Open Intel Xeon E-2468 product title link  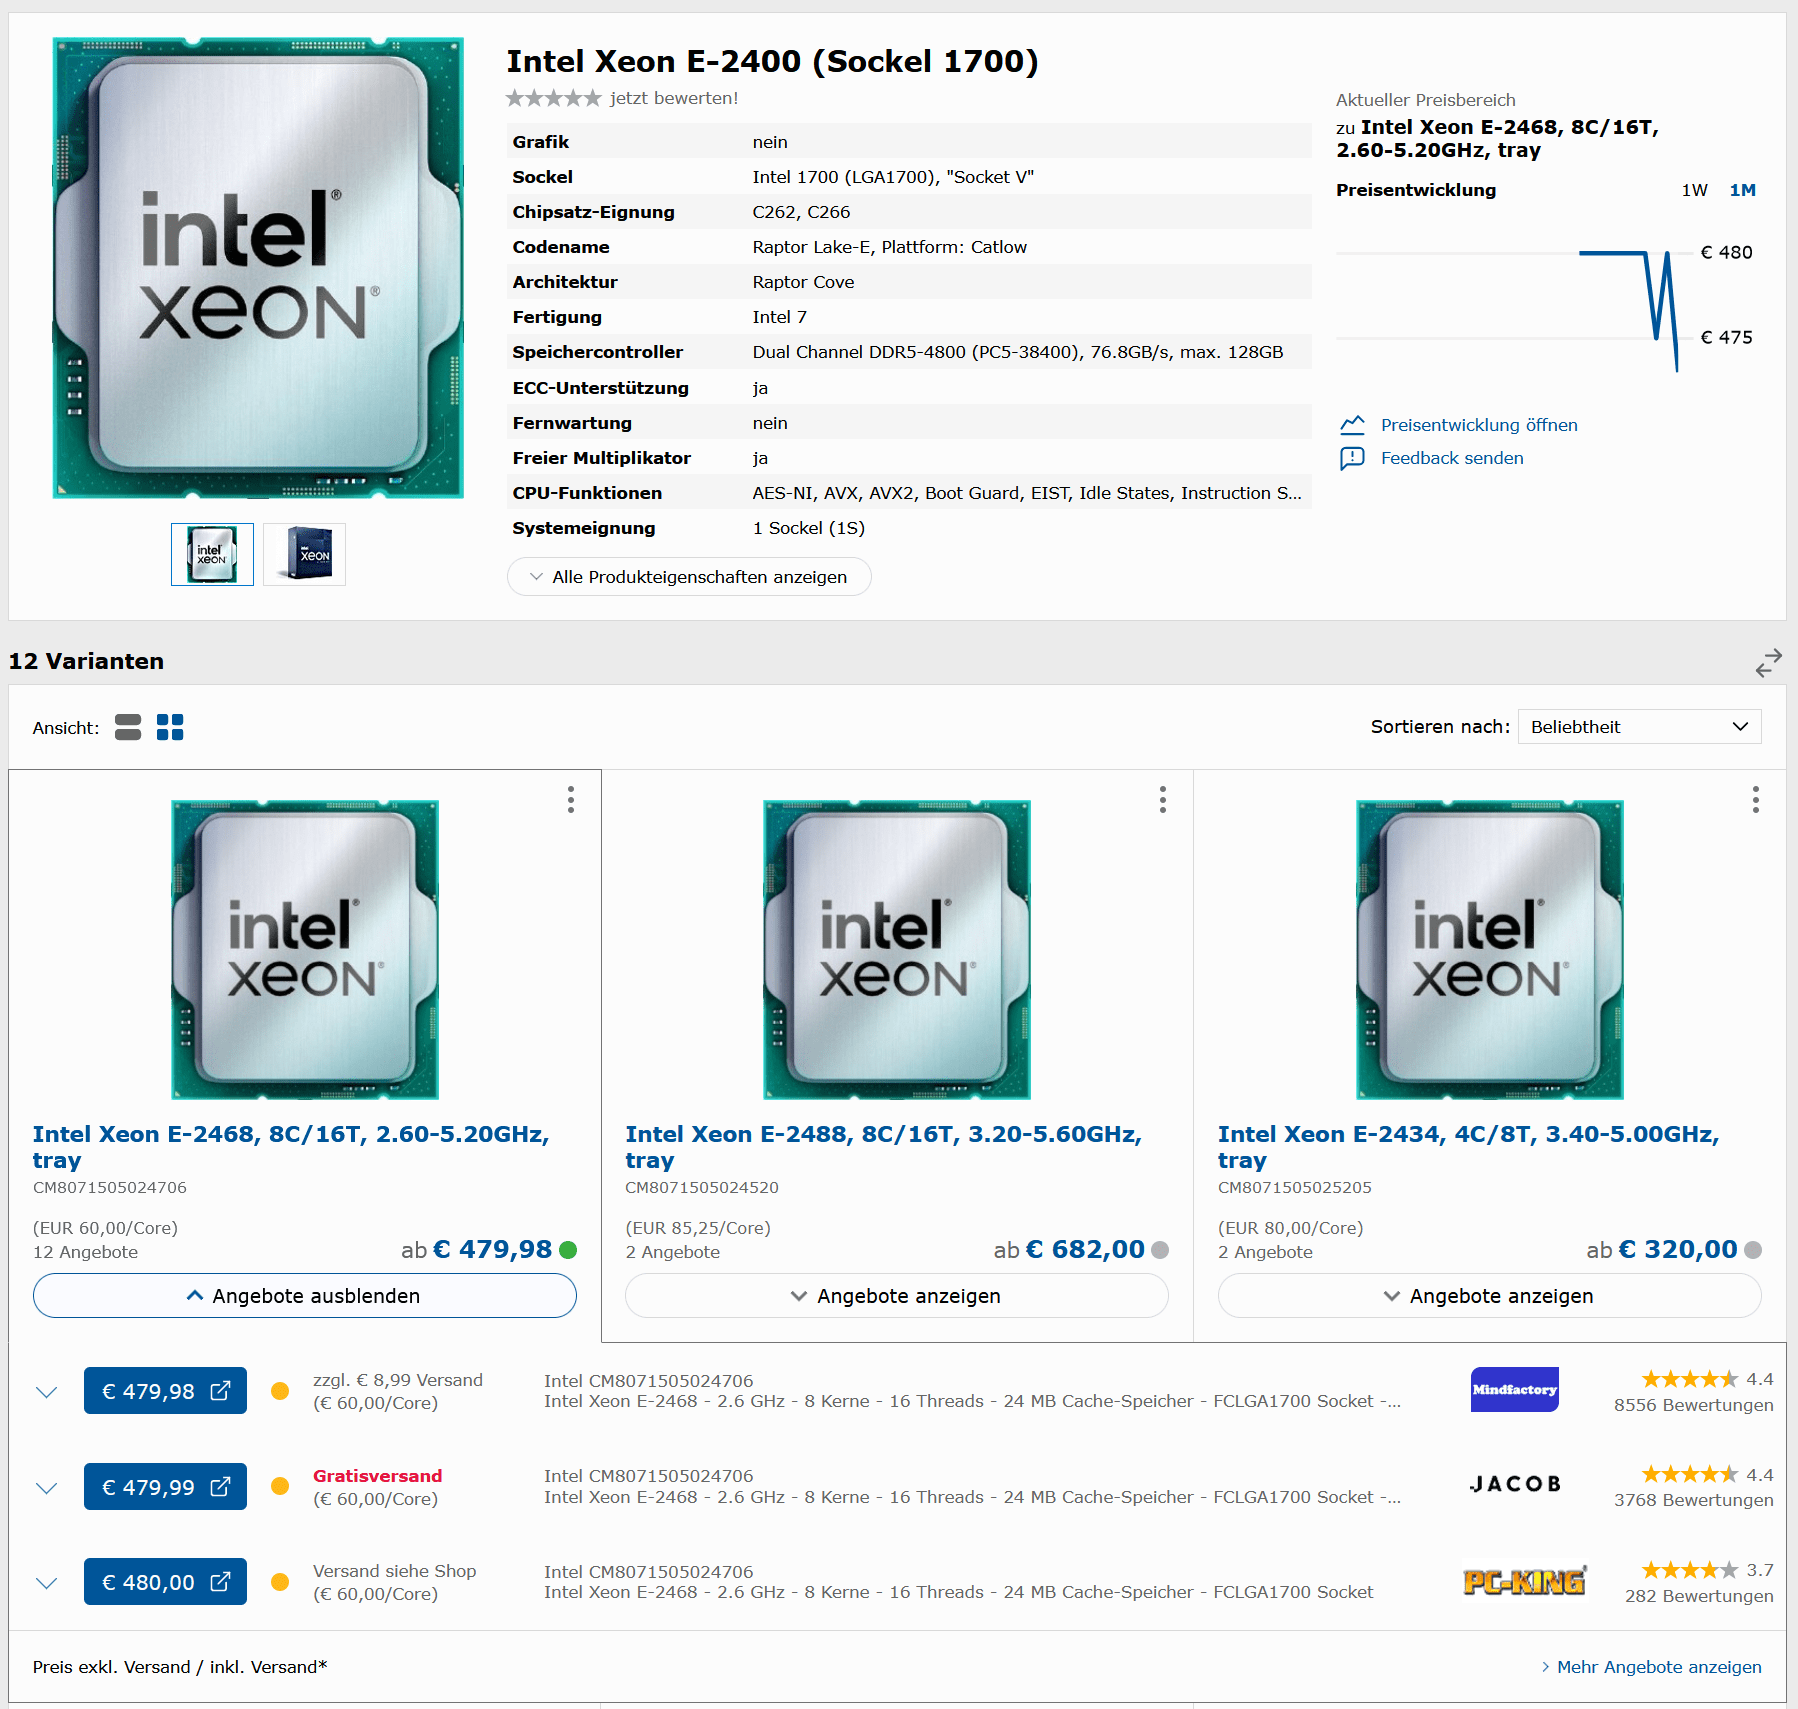point(291,1147)
